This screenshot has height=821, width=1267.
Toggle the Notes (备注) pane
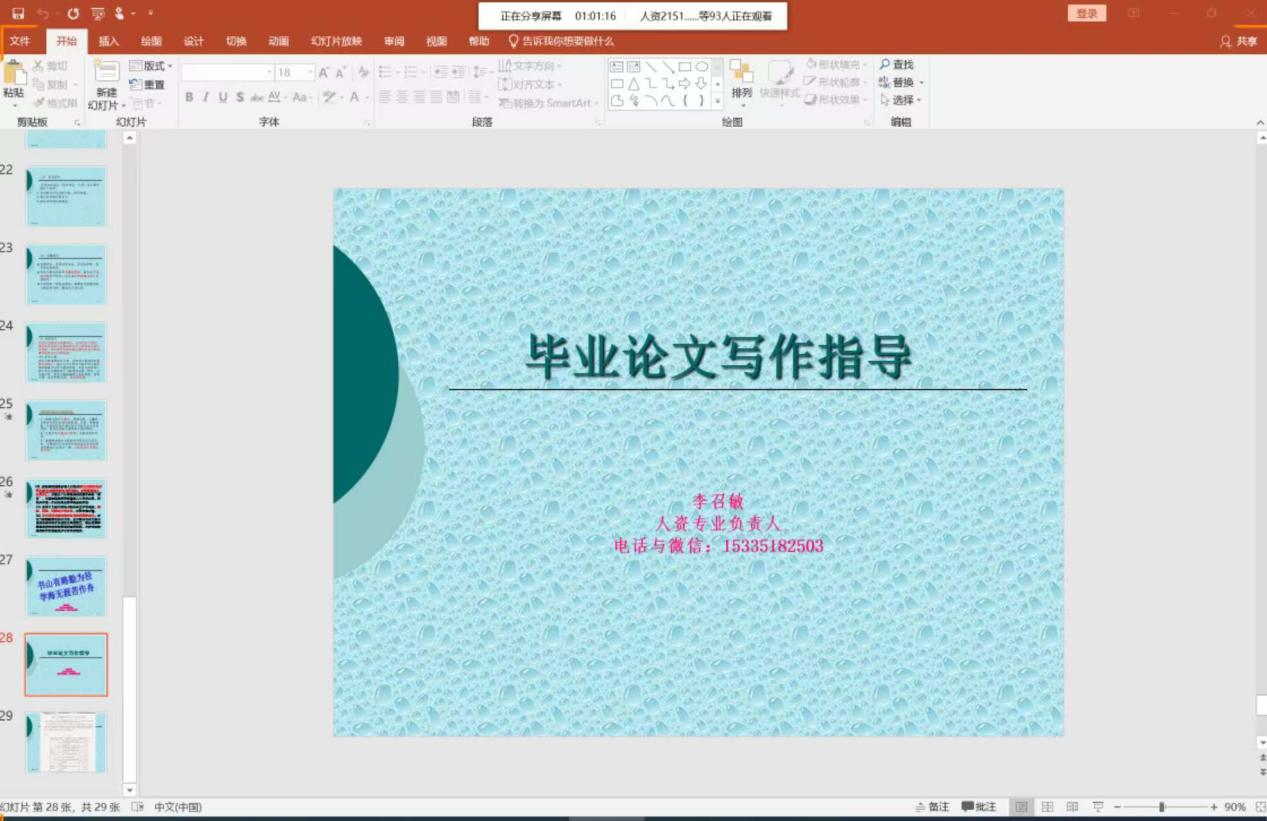point(932,807)
